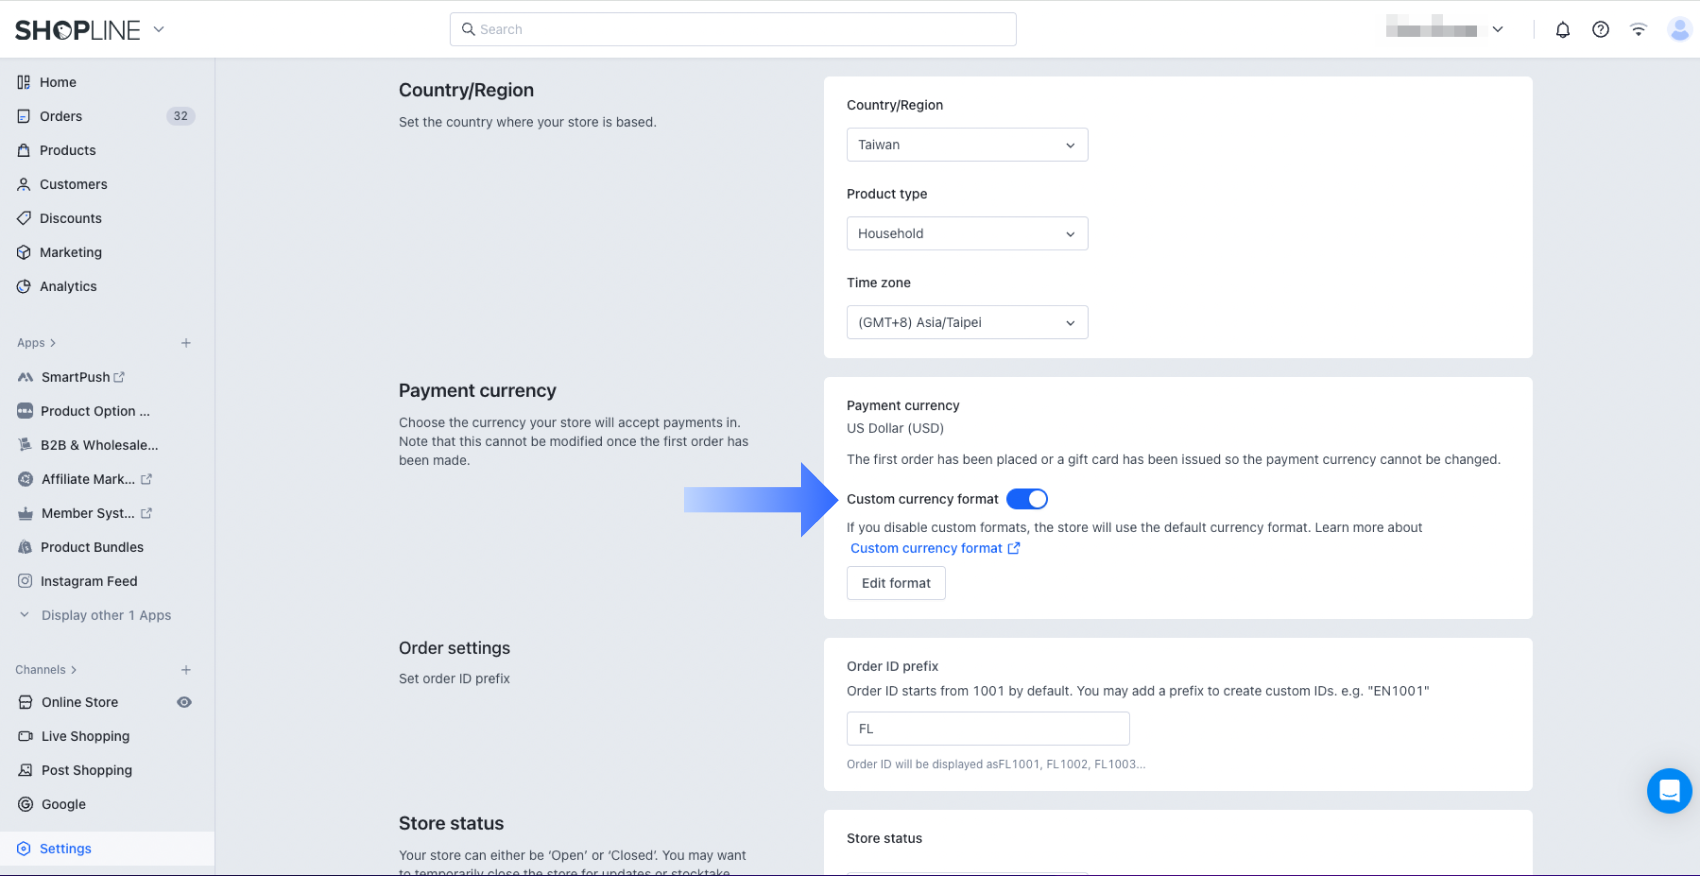The image size is (1700, 876).
Task: Open the Time zone Asia/Taipei dropdown
Action: click(966, 323)
